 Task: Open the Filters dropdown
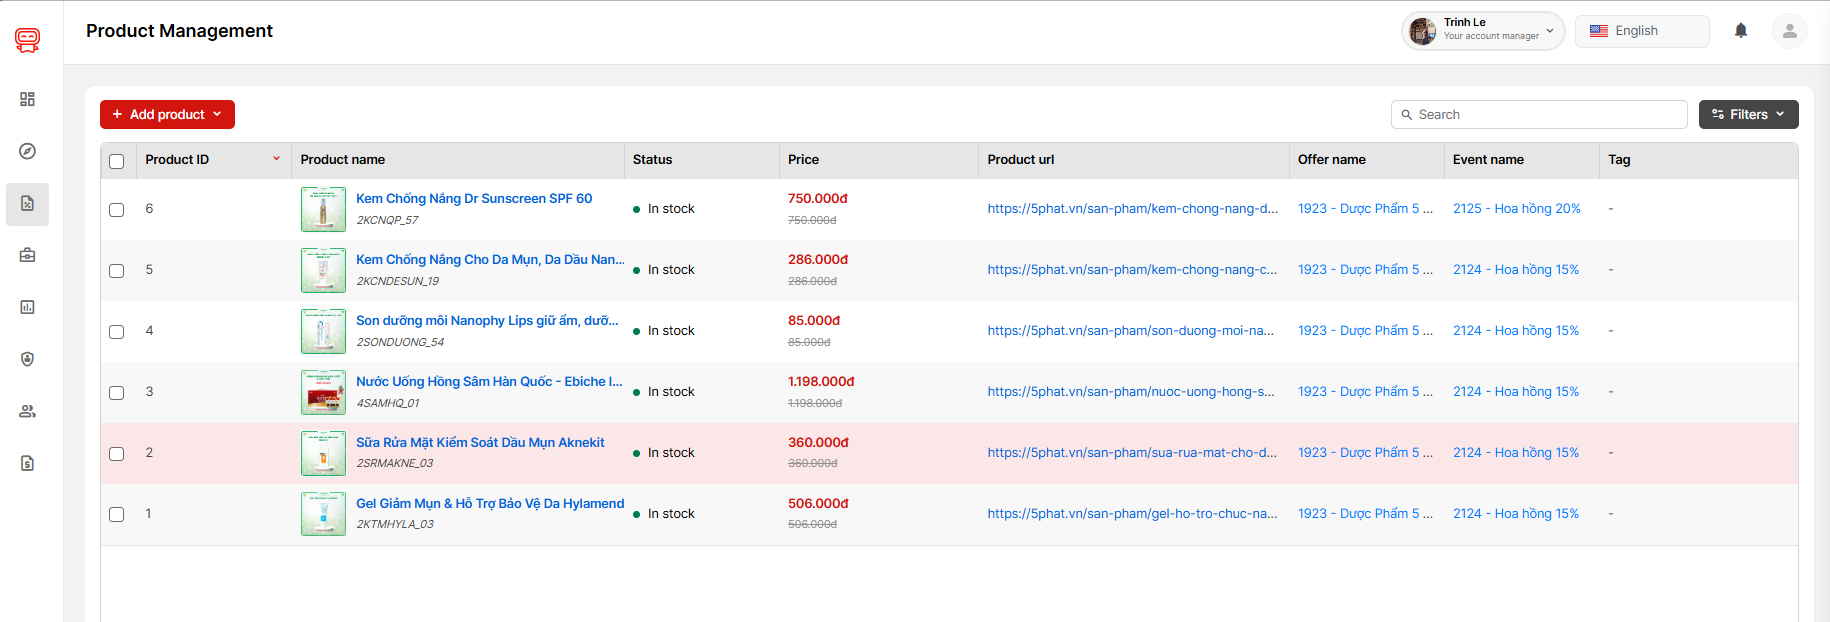[1748, 115]
